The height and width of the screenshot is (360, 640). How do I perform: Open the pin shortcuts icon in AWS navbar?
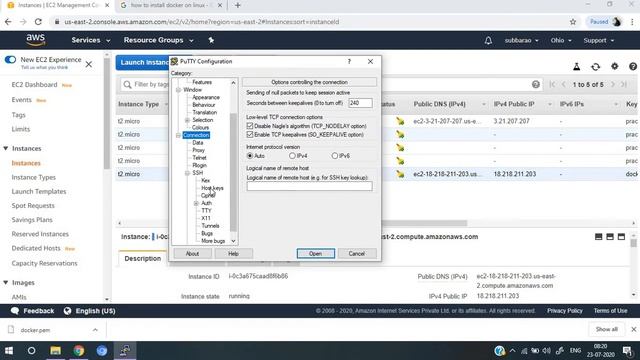point(211,40)
